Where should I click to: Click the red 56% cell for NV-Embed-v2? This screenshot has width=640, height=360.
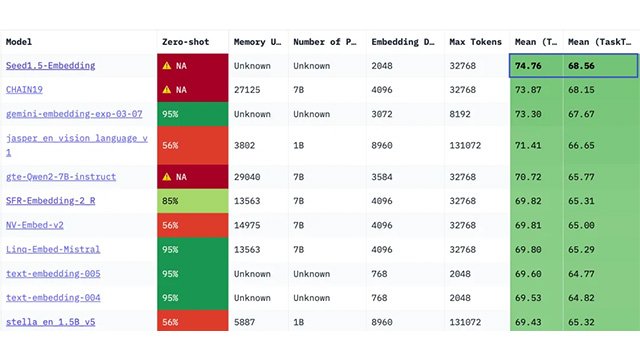click(x=193, y=225)
